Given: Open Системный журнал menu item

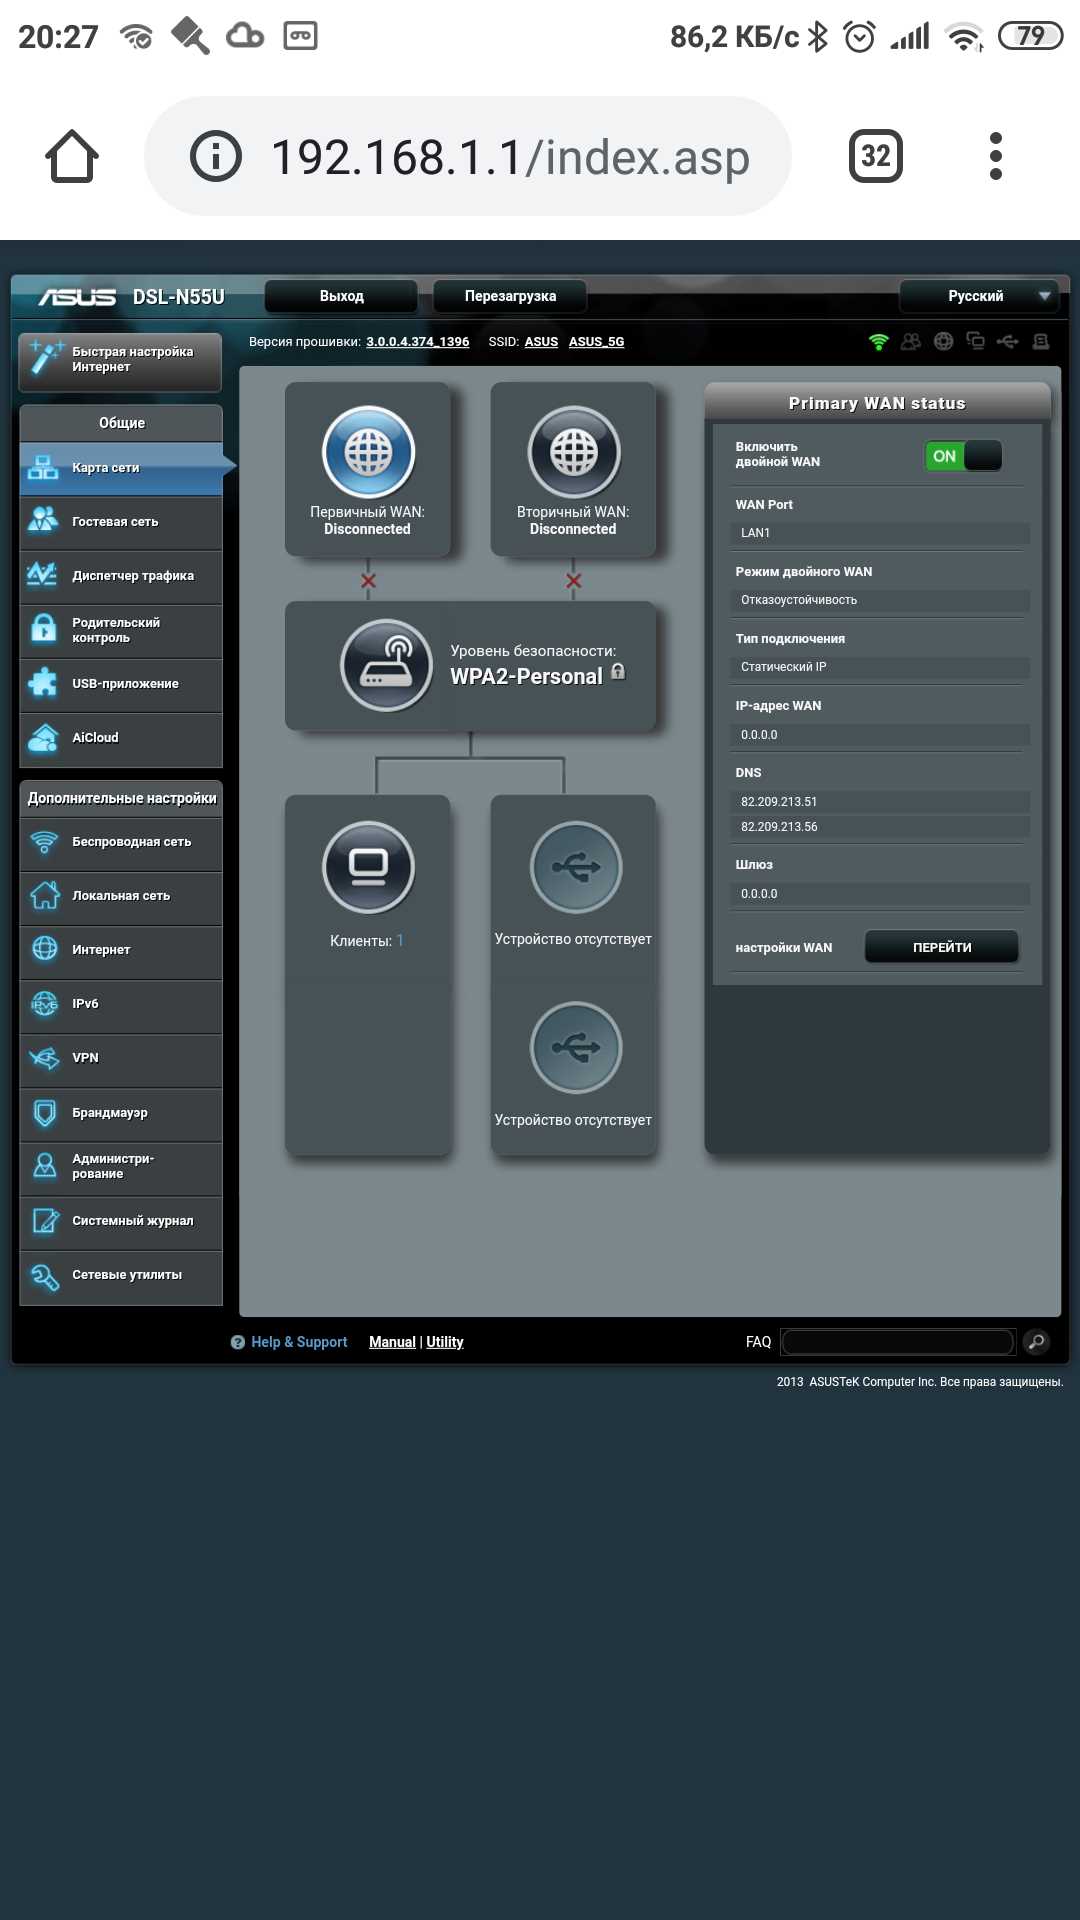Looking at the screenshot, I should [x=121, y=1221].
